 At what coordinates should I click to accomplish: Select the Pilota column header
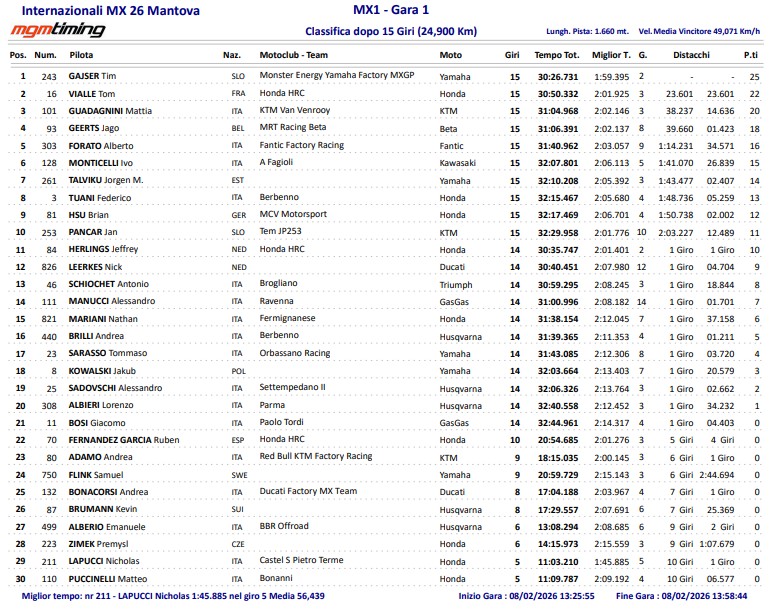(82, 55)
